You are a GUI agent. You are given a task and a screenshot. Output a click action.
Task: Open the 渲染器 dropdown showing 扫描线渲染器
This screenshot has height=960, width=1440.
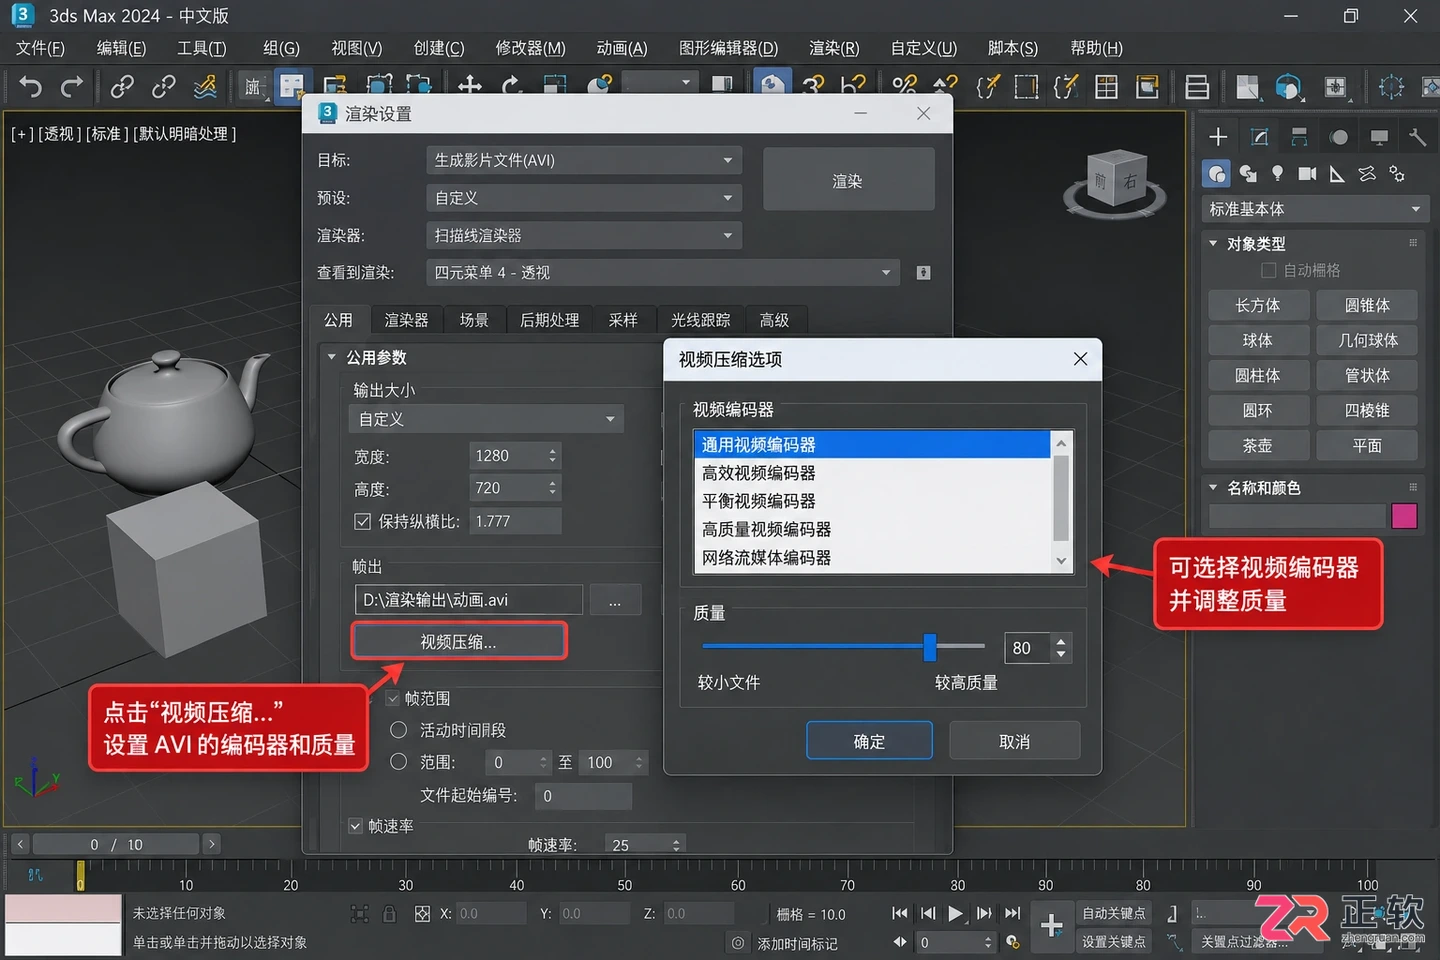click(584, 235)
